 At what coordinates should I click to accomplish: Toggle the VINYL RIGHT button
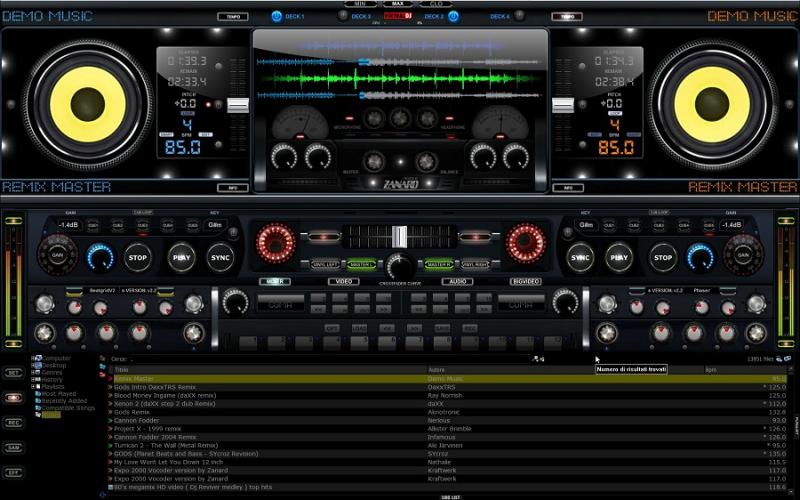(475, 264)
